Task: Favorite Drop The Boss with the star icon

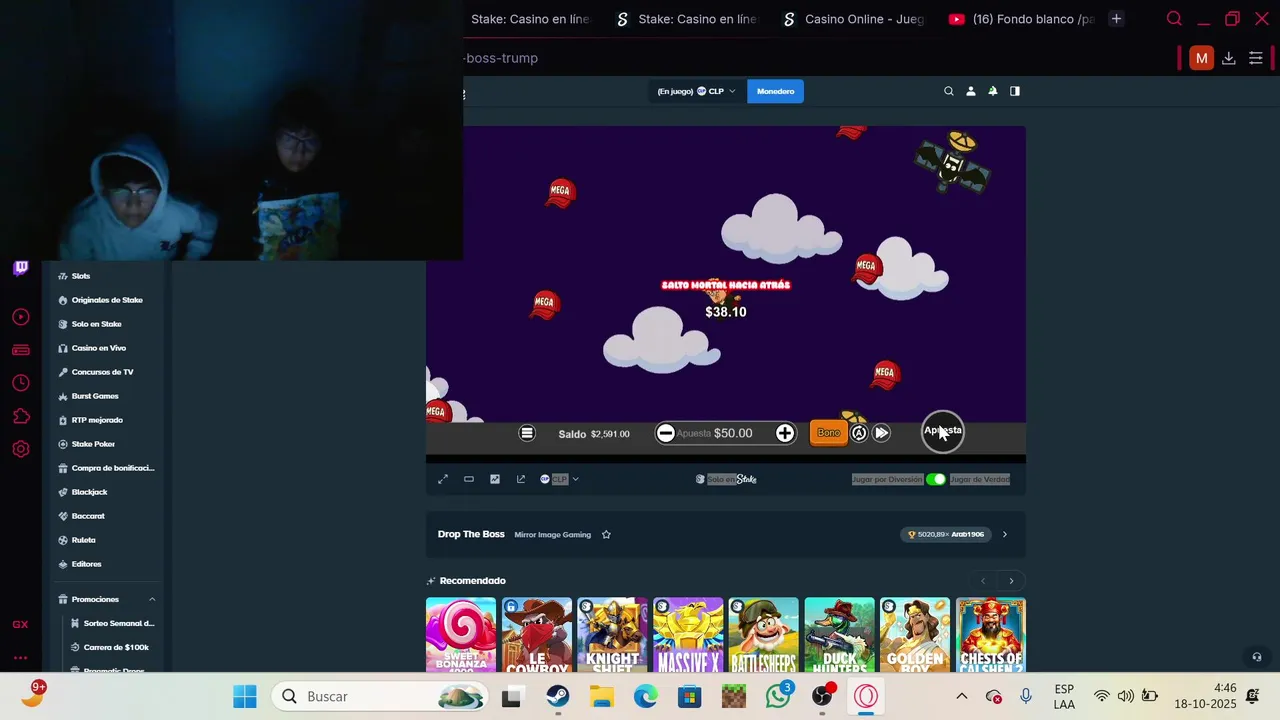Action: [x=606, y=534]
